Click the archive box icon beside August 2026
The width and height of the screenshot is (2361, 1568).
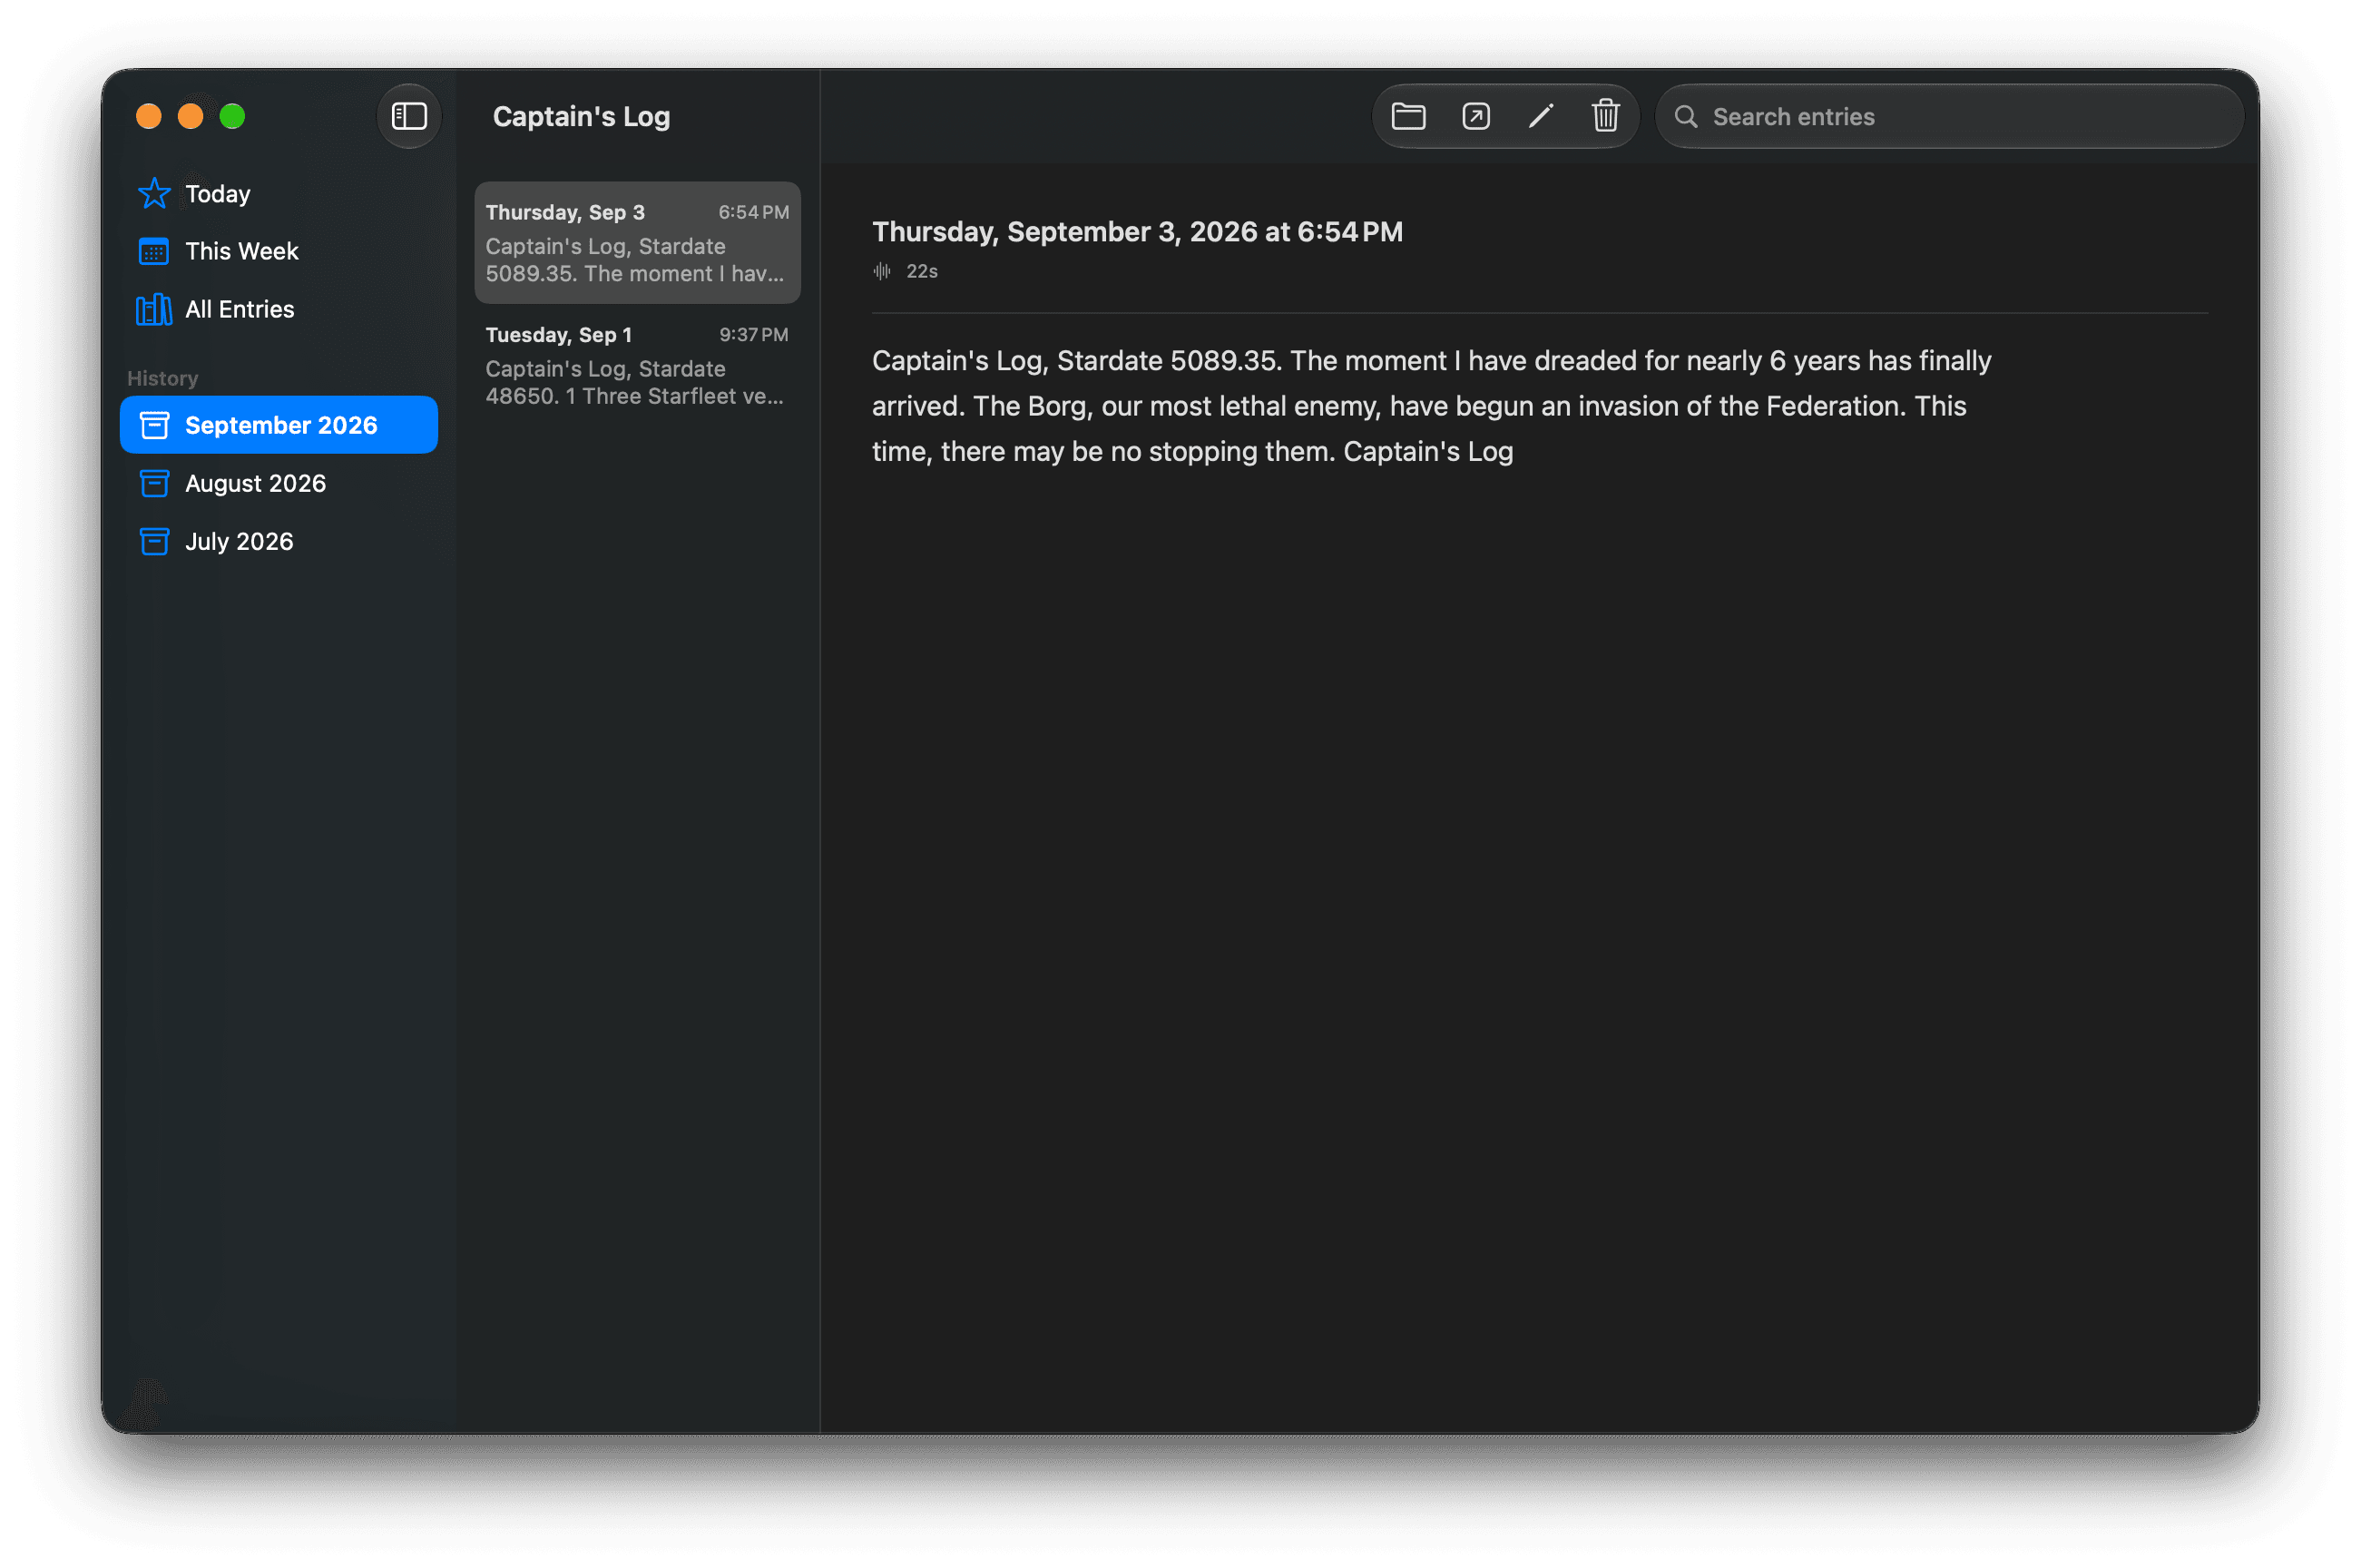point(154,484)
